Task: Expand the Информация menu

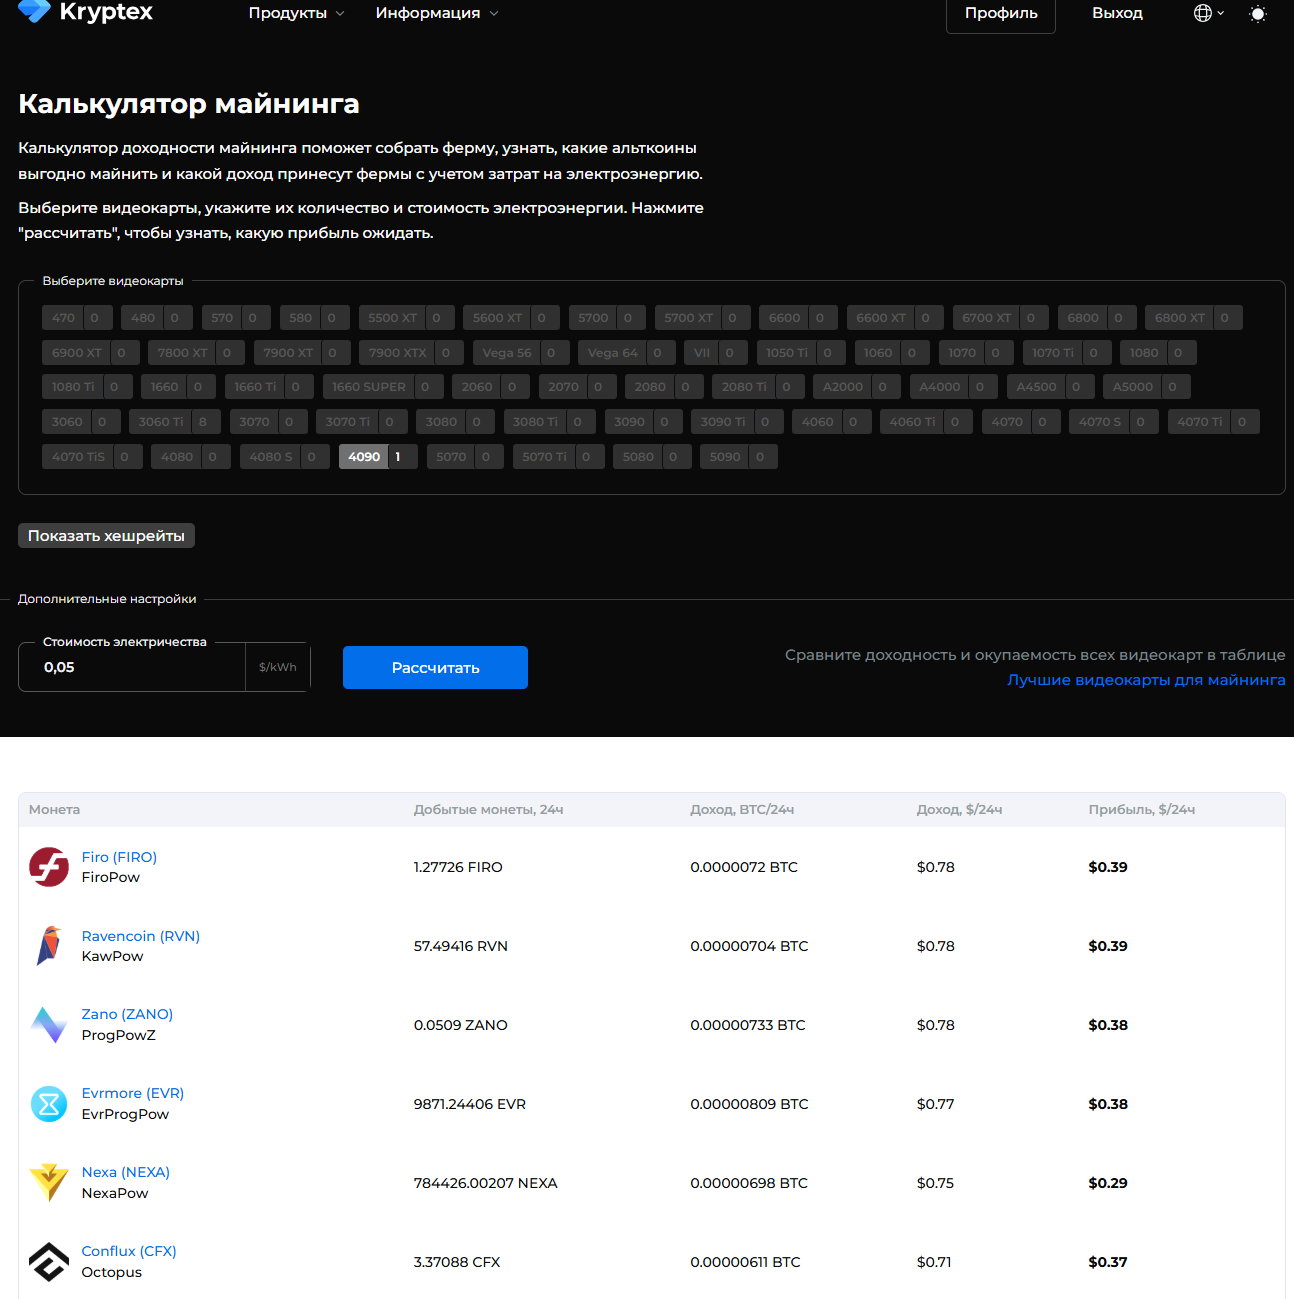Action: tap(436, 13)
